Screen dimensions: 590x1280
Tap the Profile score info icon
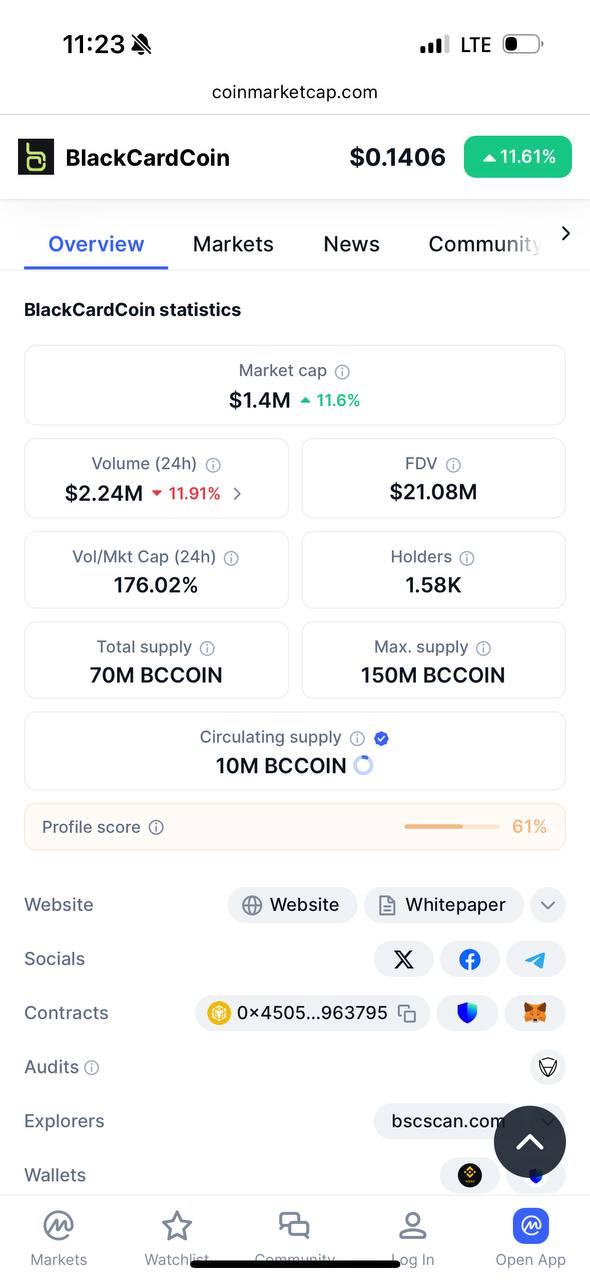[x=156, y=827]
